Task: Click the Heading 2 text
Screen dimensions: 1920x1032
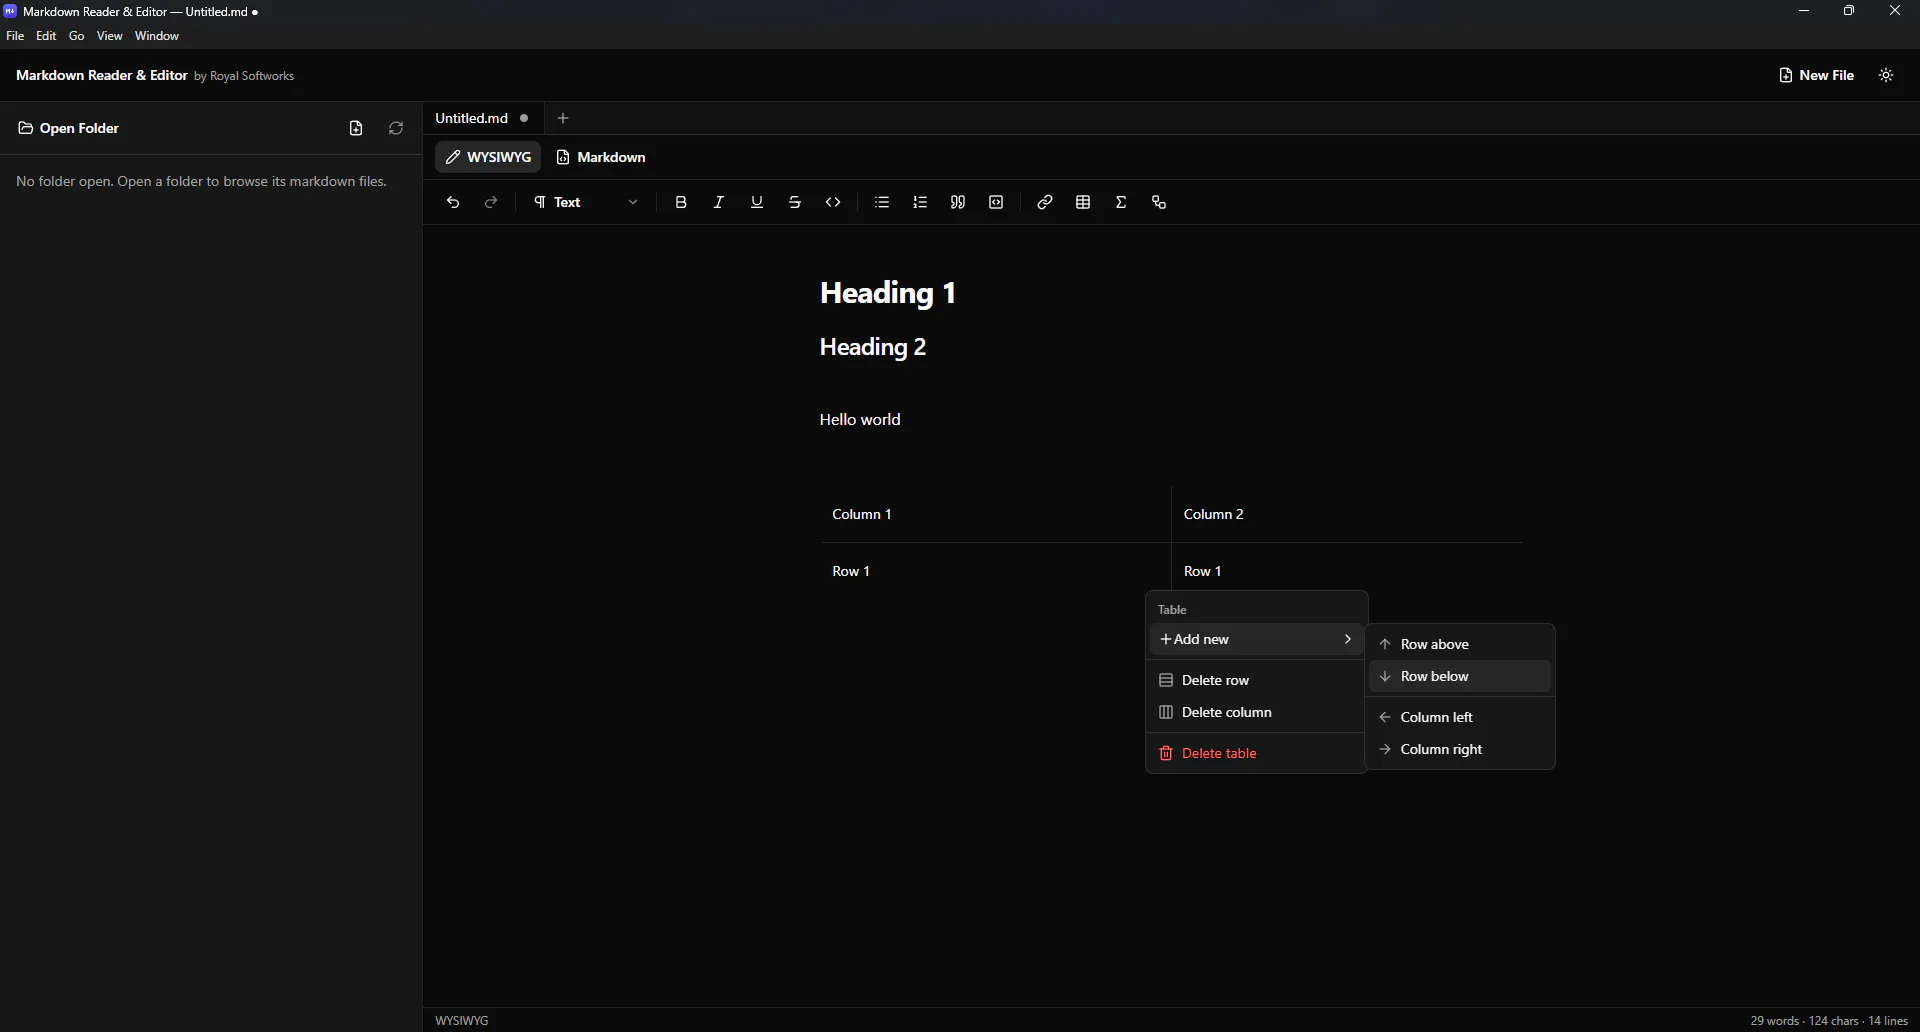Action: tap(873, 347)
